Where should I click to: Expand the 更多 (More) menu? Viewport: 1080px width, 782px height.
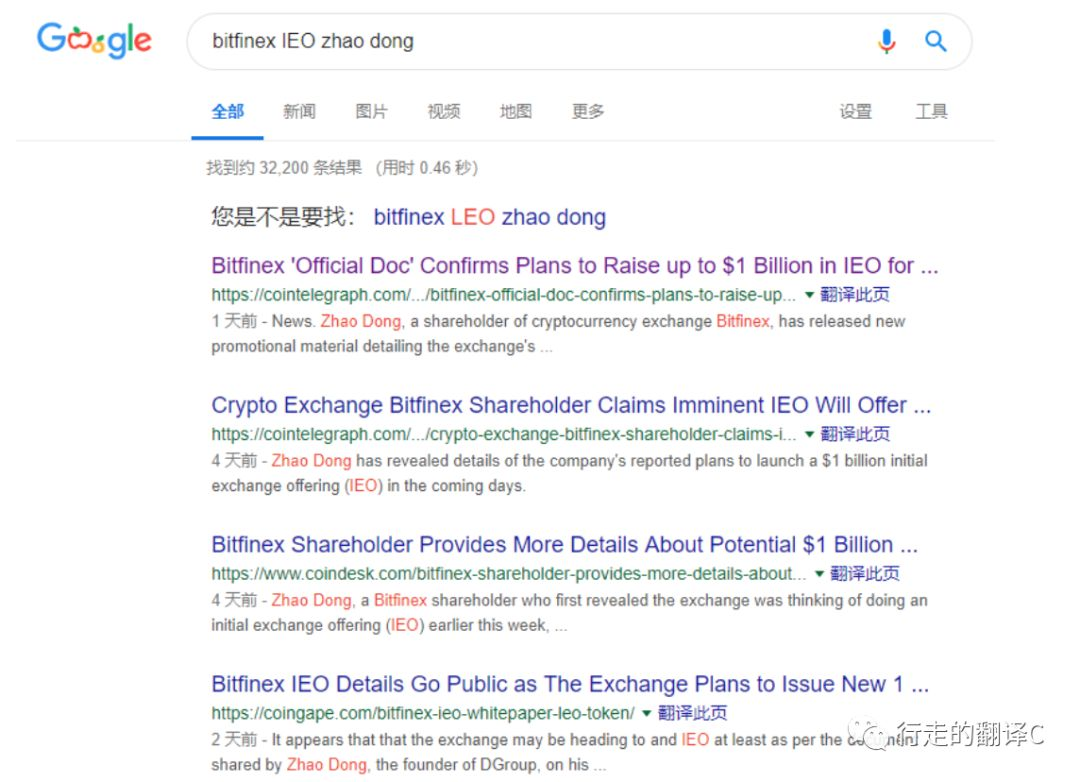(588, 112)
